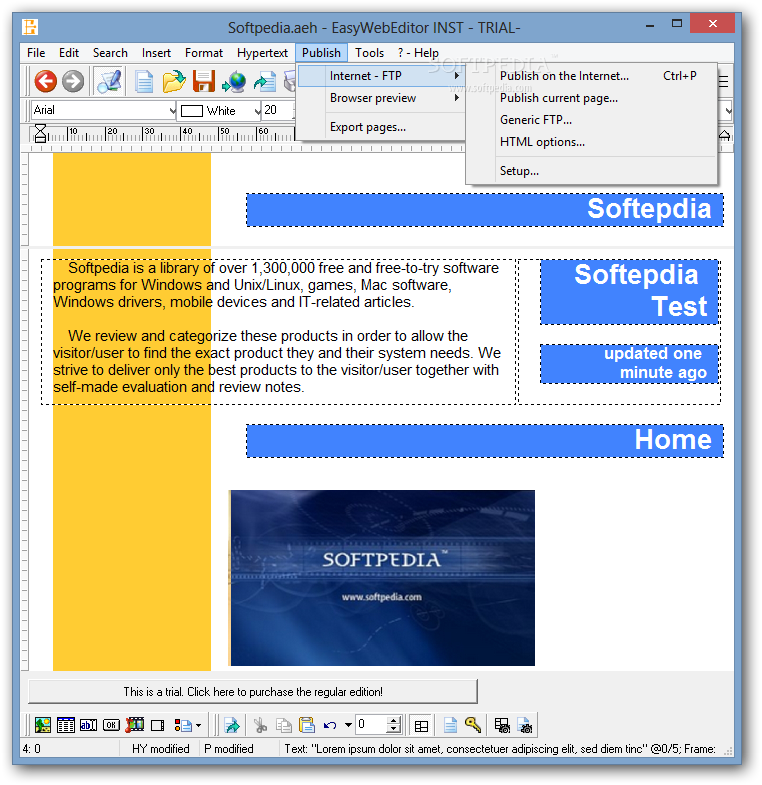Click the right margin marker on ruler
Screen dimensions: 762x785
[x=724, y=135]
